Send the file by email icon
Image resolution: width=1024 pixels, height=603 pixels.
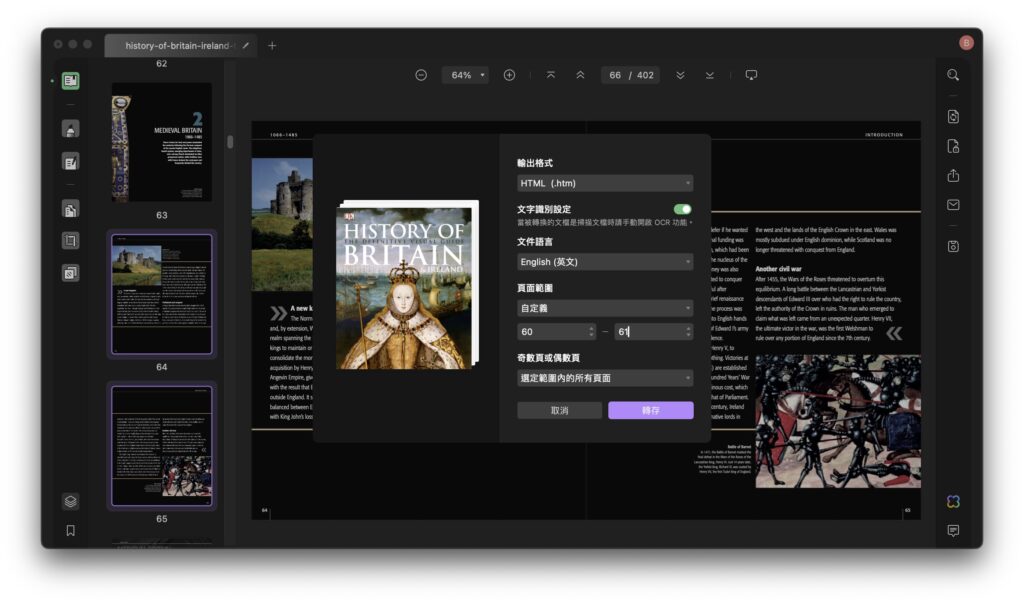coord(953,205)
